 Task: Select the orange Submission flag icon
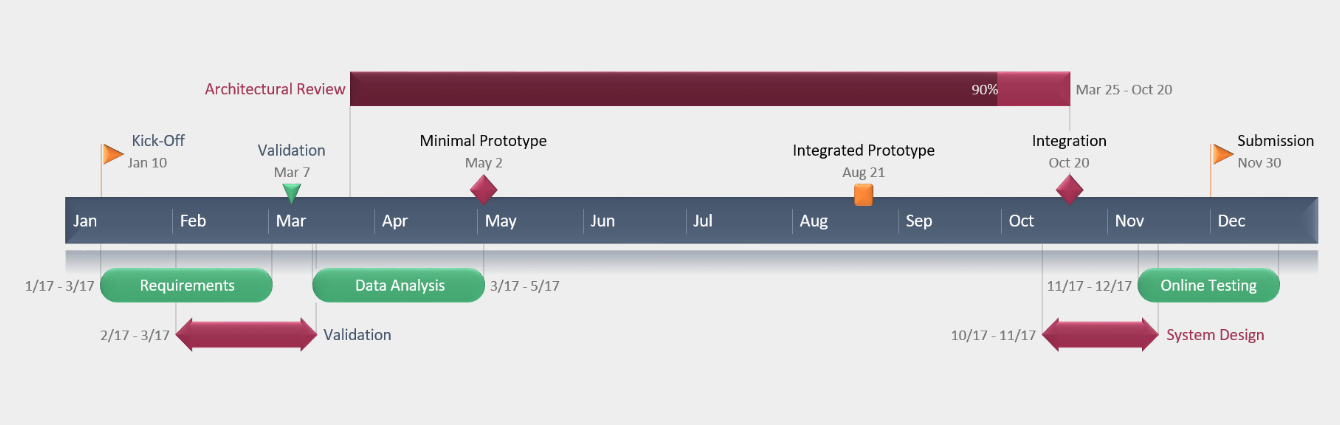point(1223,154)
